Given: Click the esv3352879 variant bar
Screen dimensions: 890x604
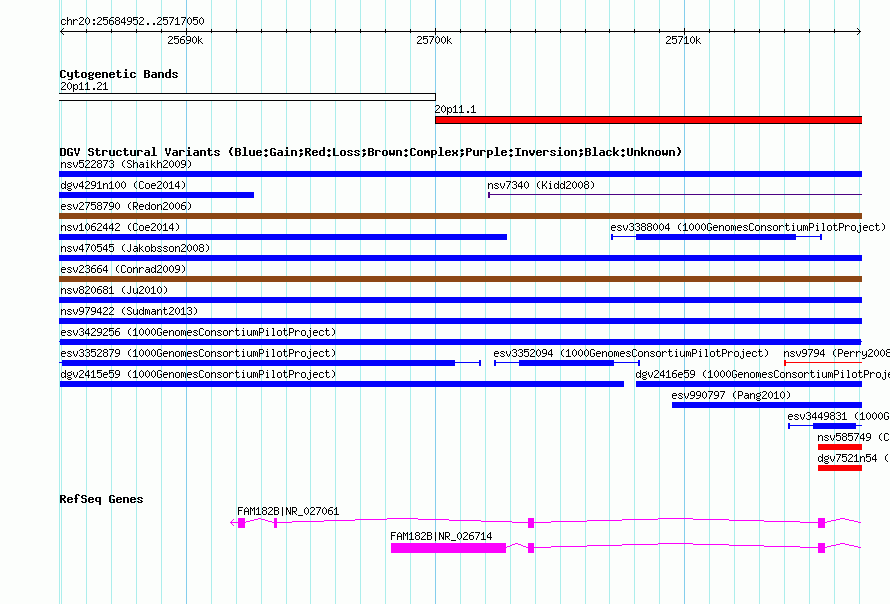Looking at the screenshot, I should (270, 363).
